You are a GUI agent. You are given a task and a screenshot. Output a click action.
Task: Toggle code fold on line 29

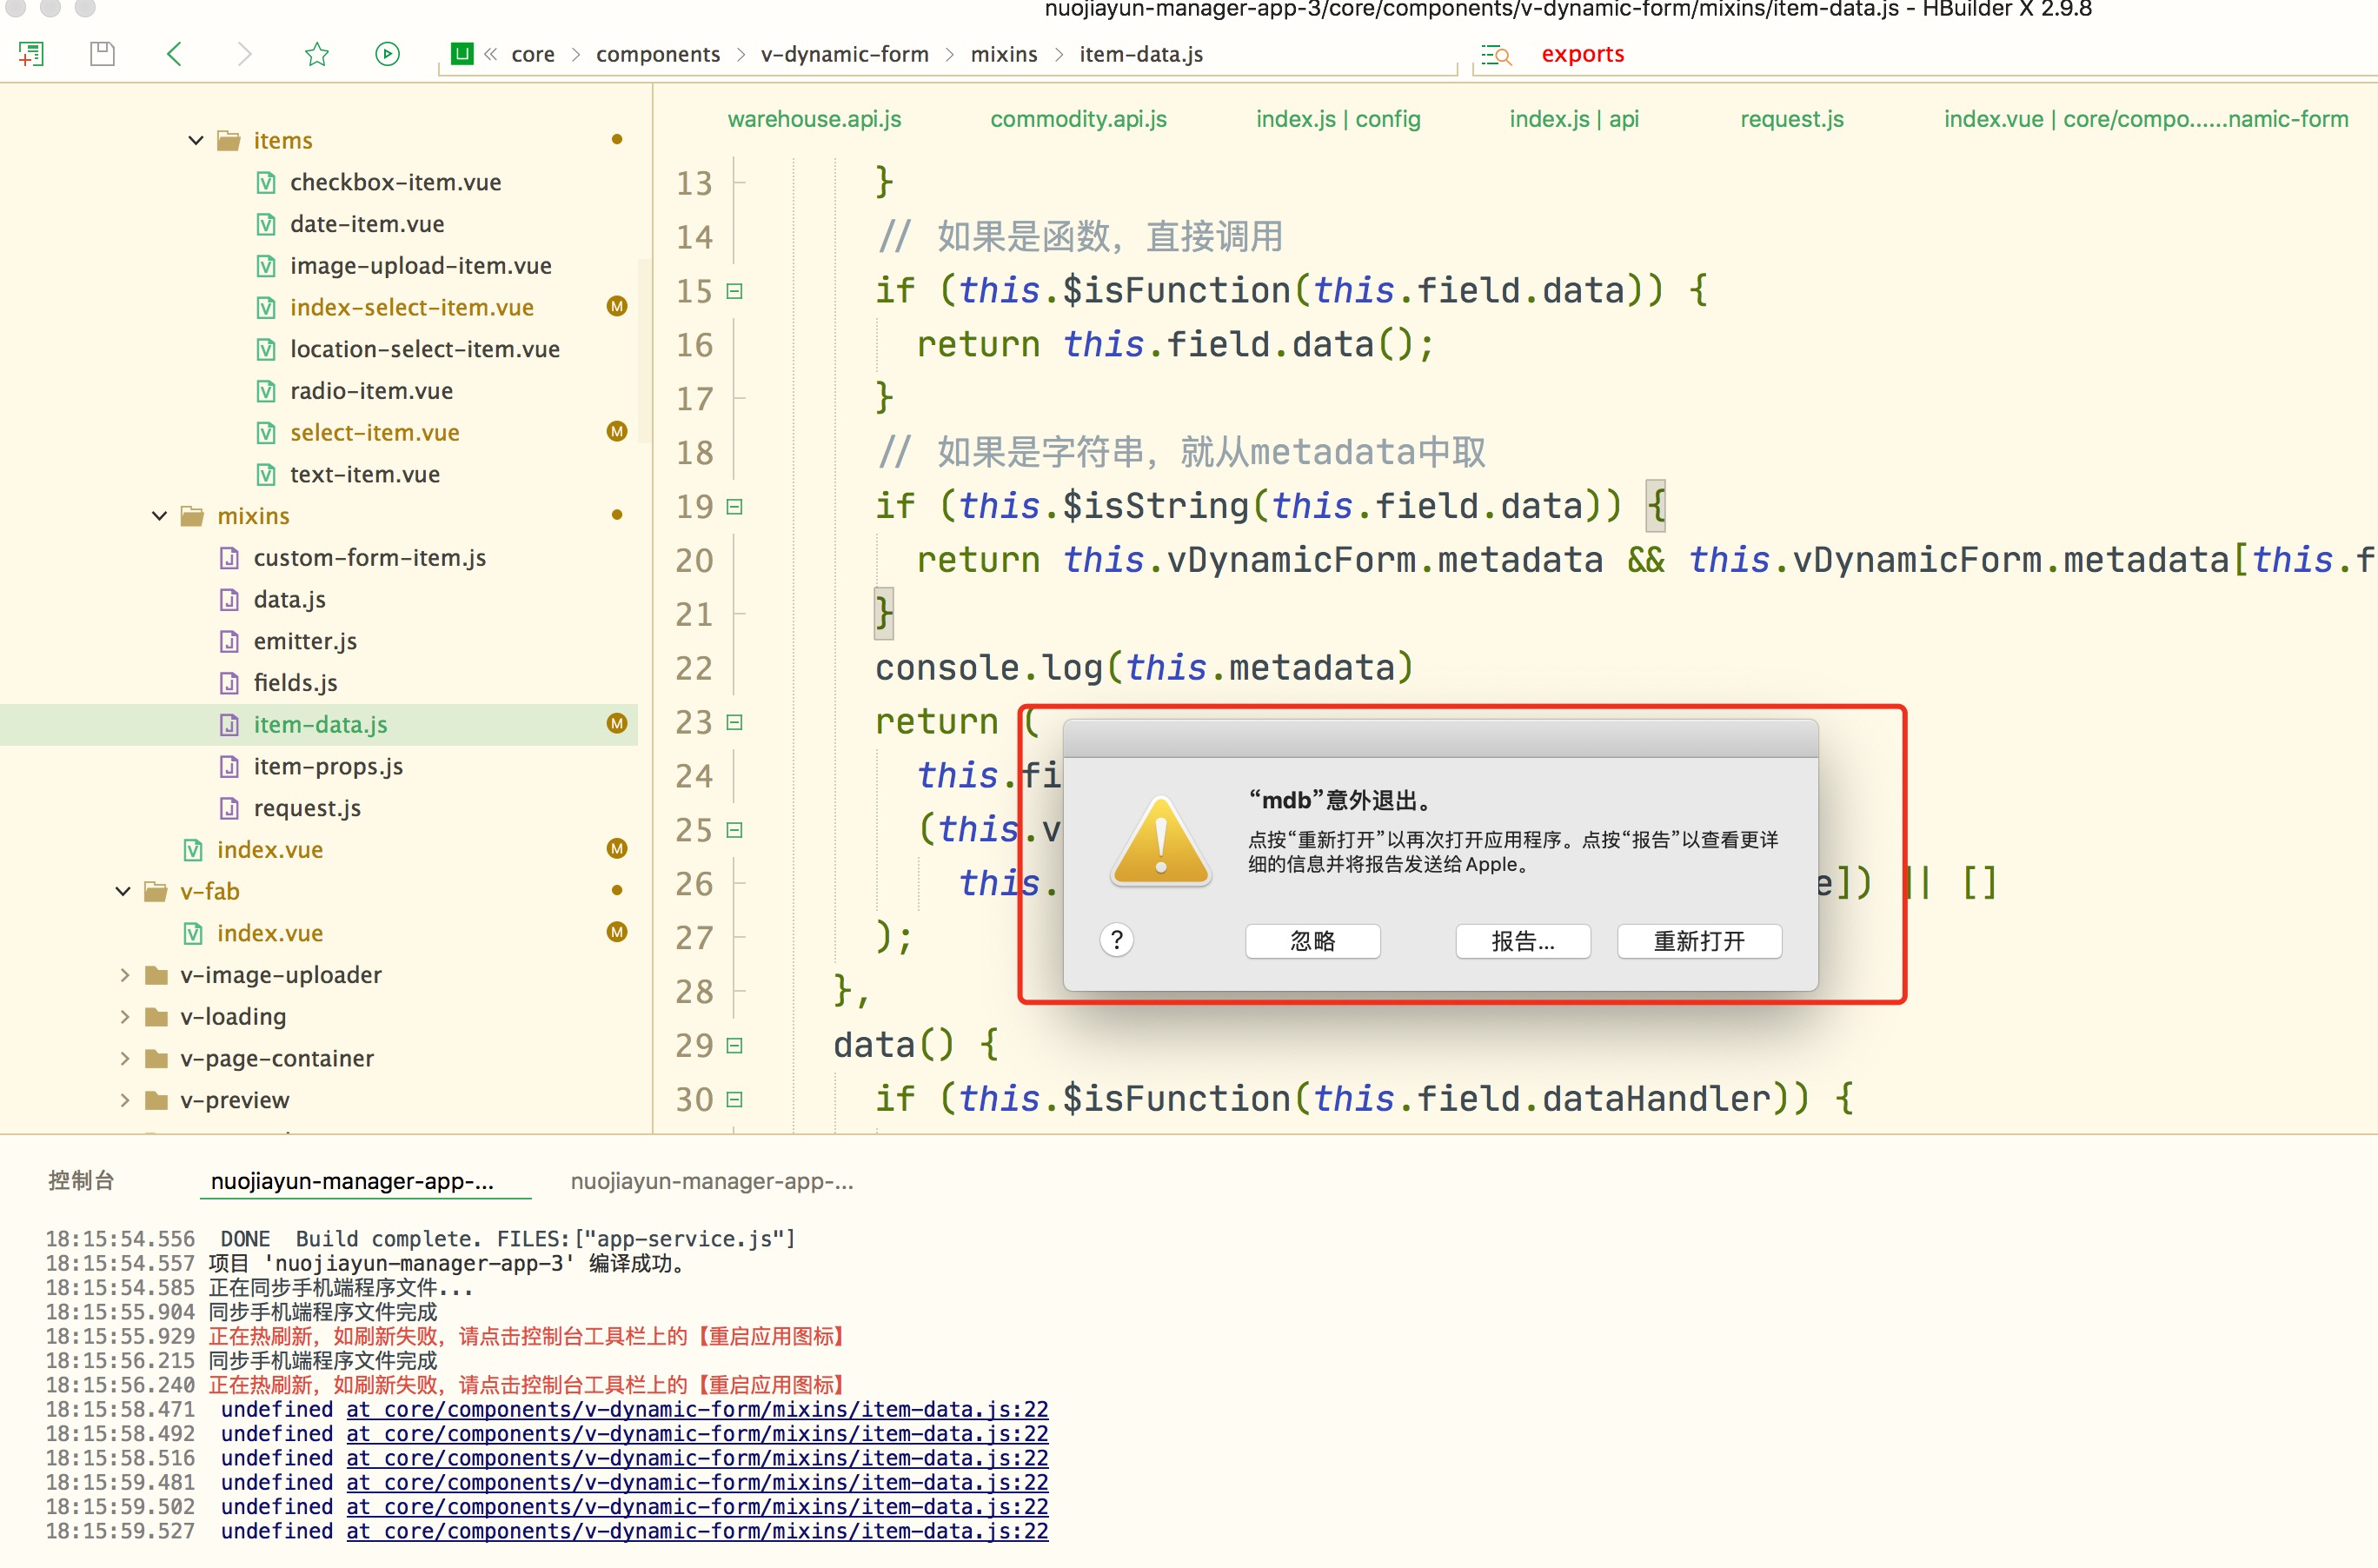pos(735,1046)
